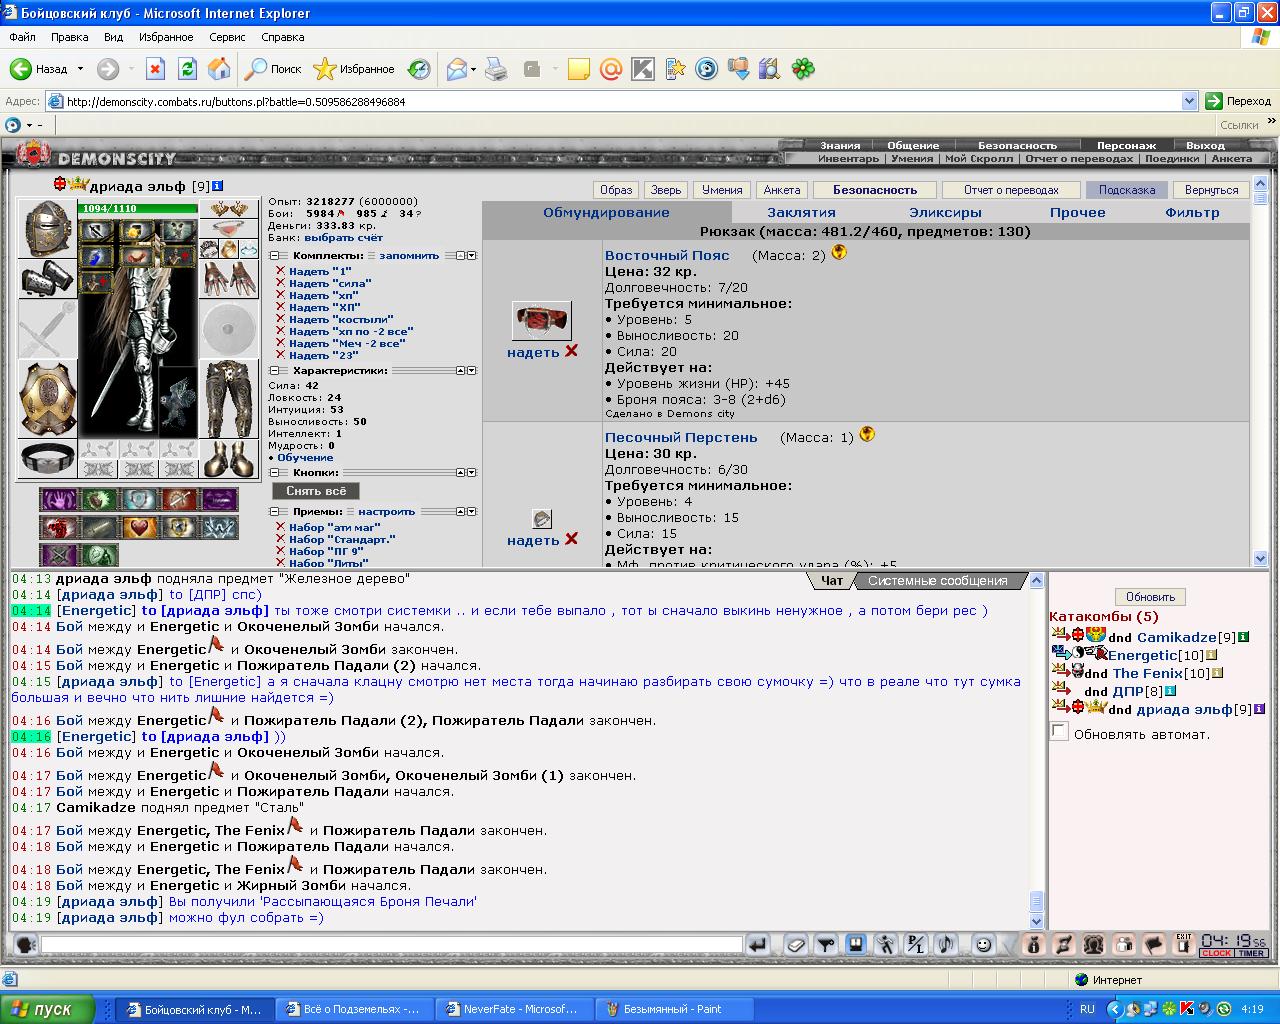Click info icon next to дриада эльф [9]

tap(218, 186)
